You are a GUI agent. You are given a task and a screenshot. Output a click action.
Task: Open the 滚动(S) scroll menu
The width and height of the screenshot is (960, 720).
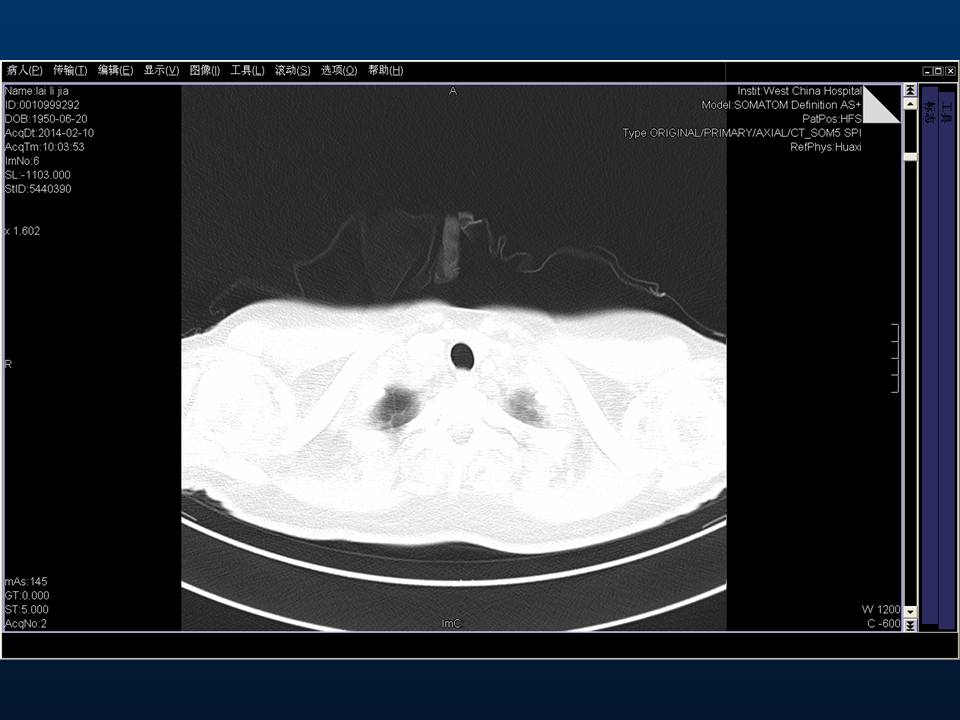tap(292, 71)
